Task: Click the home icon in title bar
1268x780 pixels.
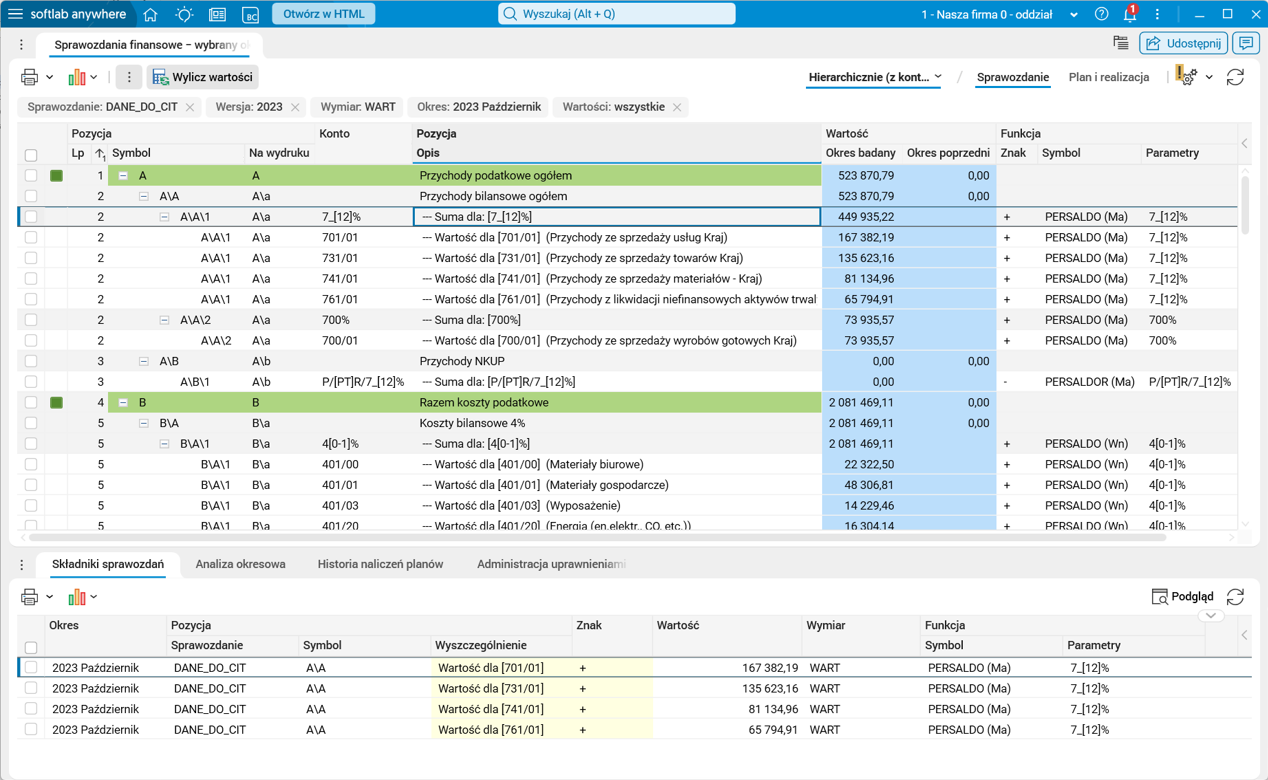Action: [150, 14]
